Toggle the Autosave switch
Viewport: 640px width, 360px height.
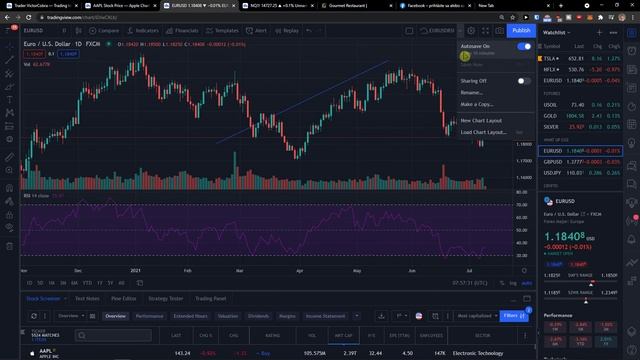click(524, 47)
